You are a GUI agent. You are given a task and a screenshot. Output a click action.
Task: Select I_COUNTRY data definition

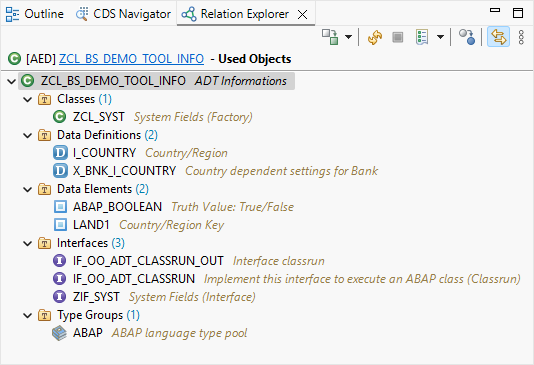(104, 153)
